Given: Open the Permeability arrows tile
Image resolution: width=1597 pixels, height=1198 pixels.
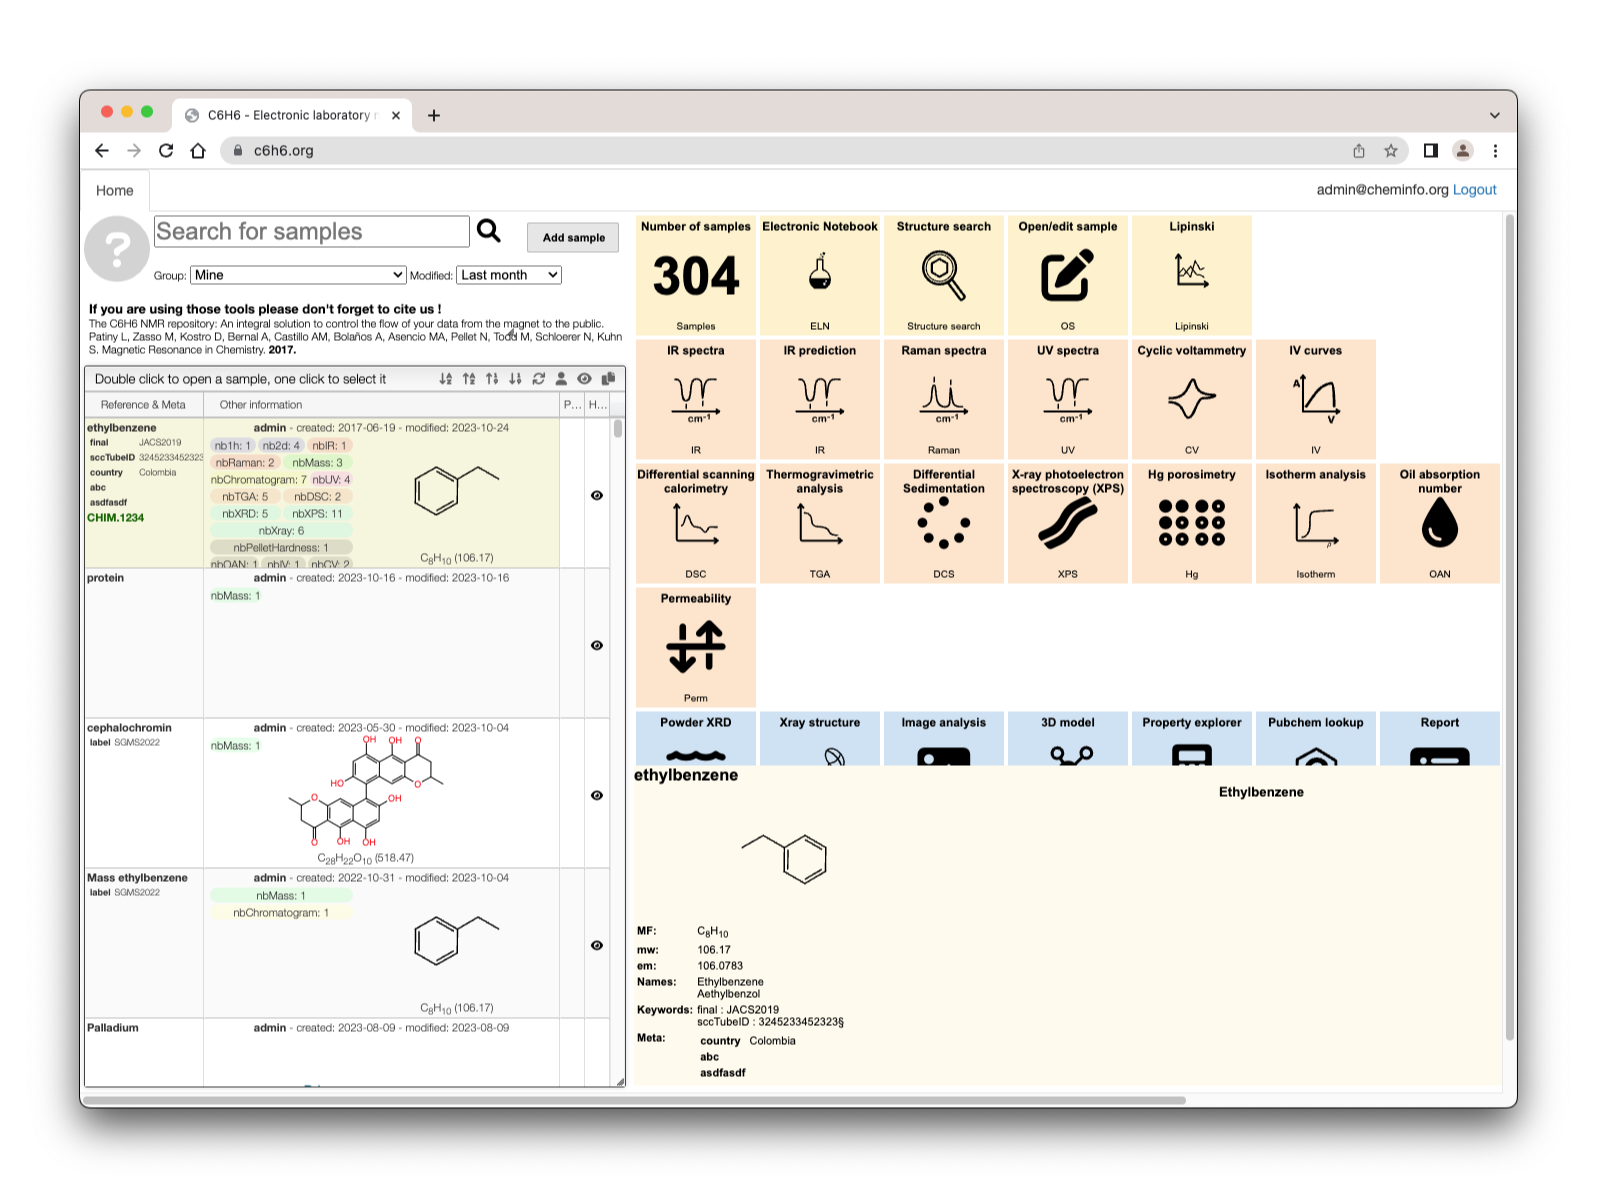Looking at the screenshot, I should pos(695,646).
